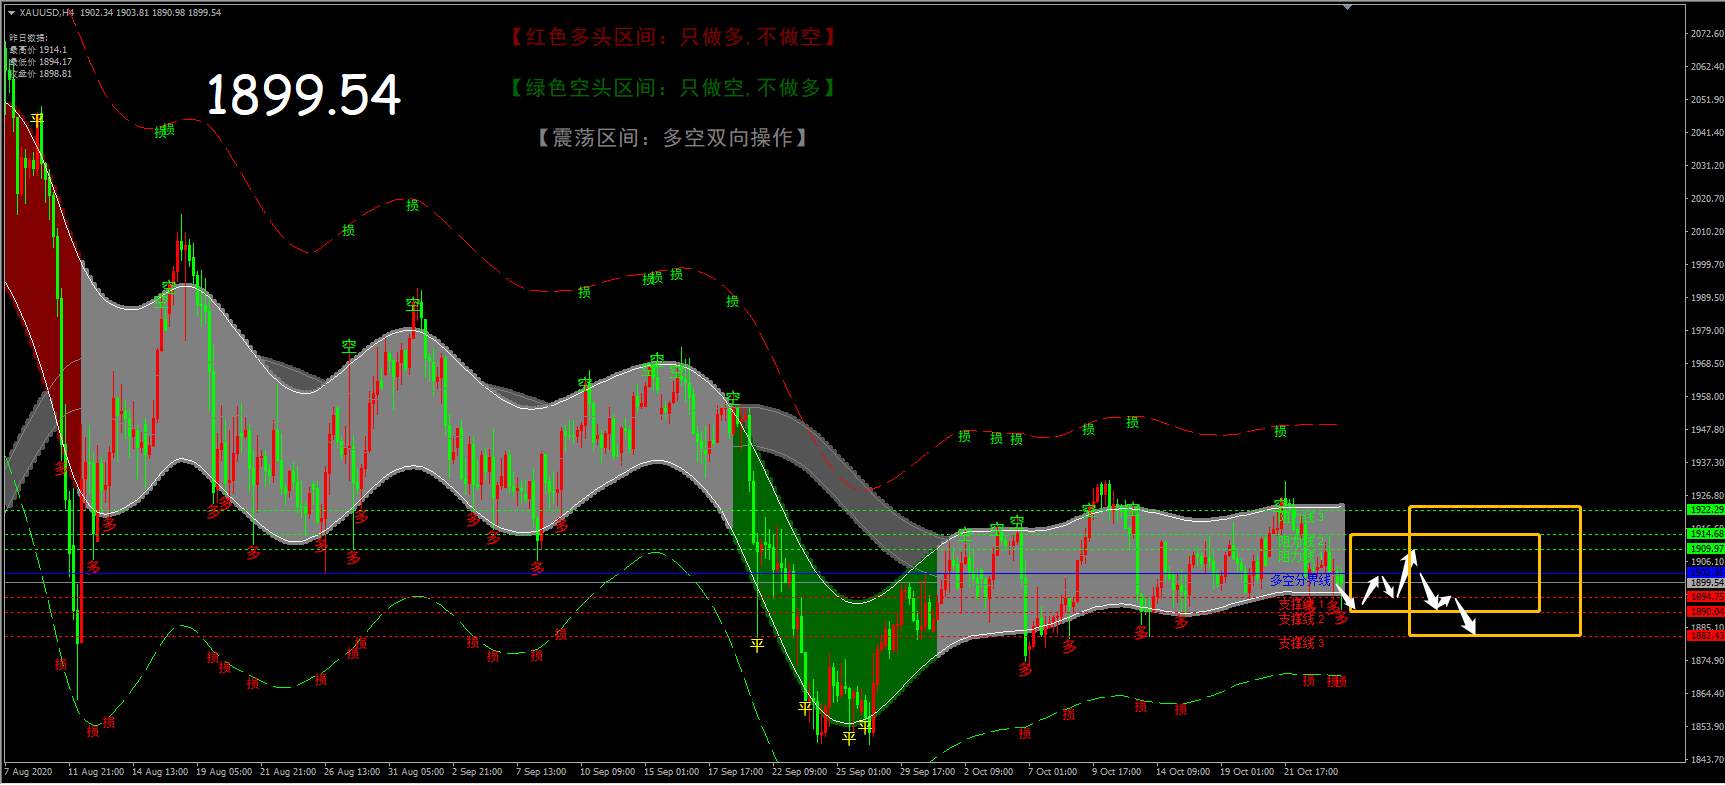Click 2020.70 on the price axis
Image resolution: width=1725 pixels, height=785 pixels.
1706,198
